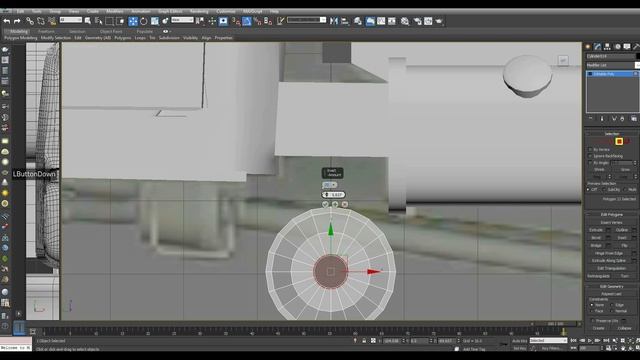This screenshot has height=360, width=640.
Task: Open the inset type dropdown in caddy
Action: pos(329,185)
